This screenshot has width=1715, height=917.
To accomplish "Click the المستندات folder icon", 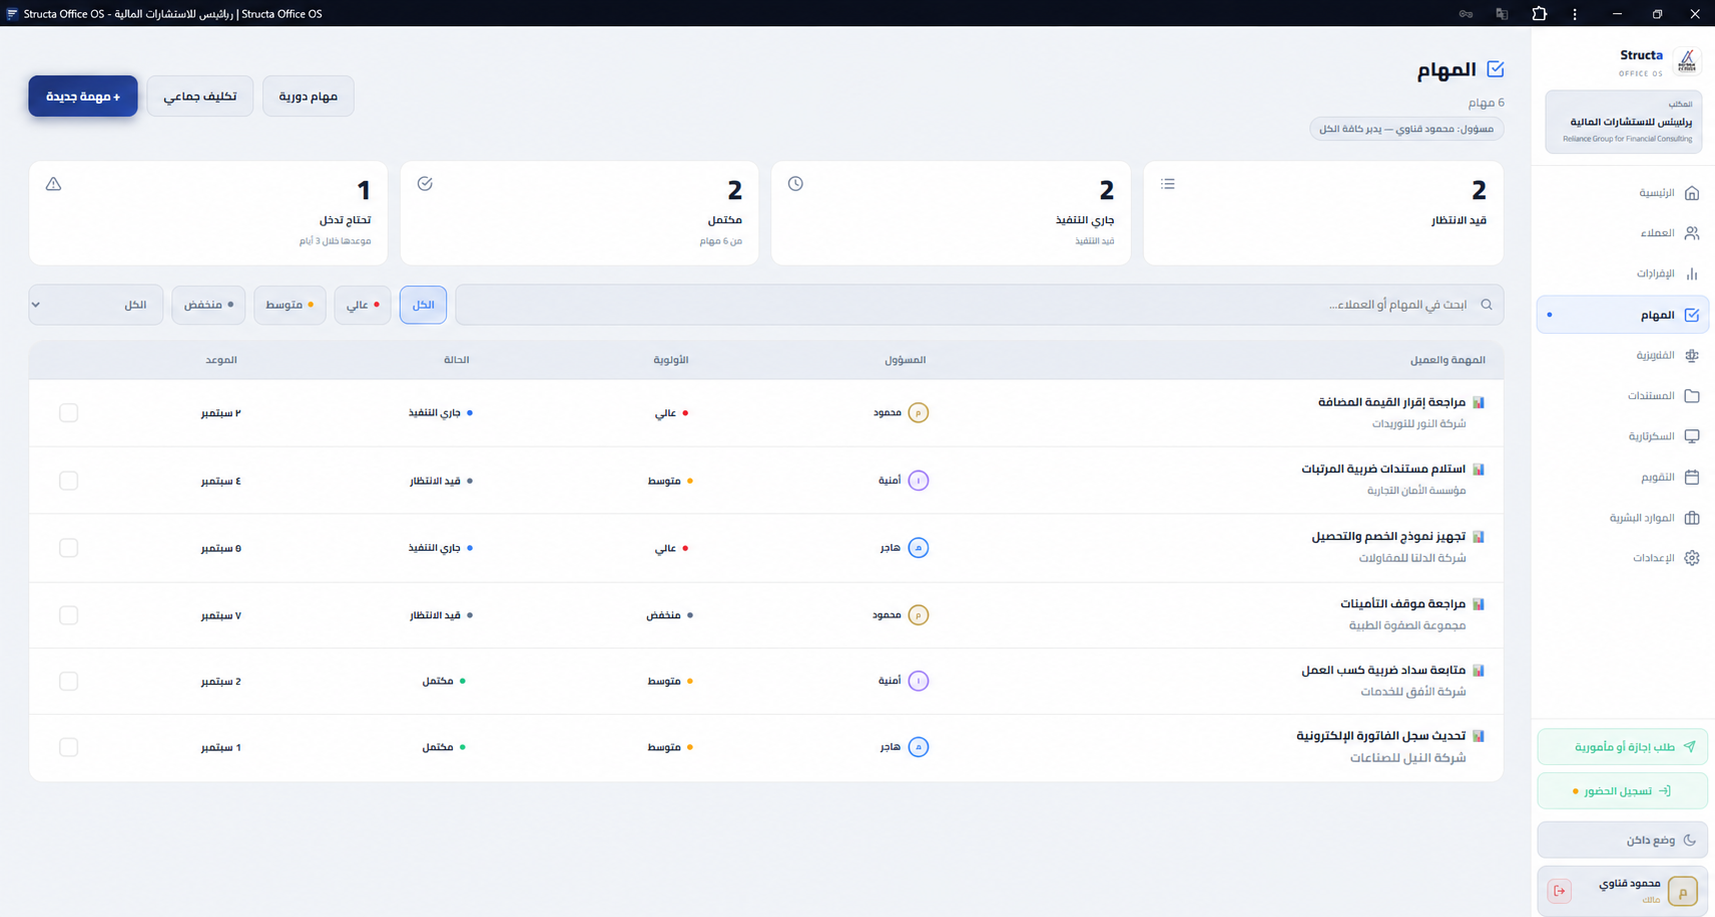I will tap(1692, 396).
